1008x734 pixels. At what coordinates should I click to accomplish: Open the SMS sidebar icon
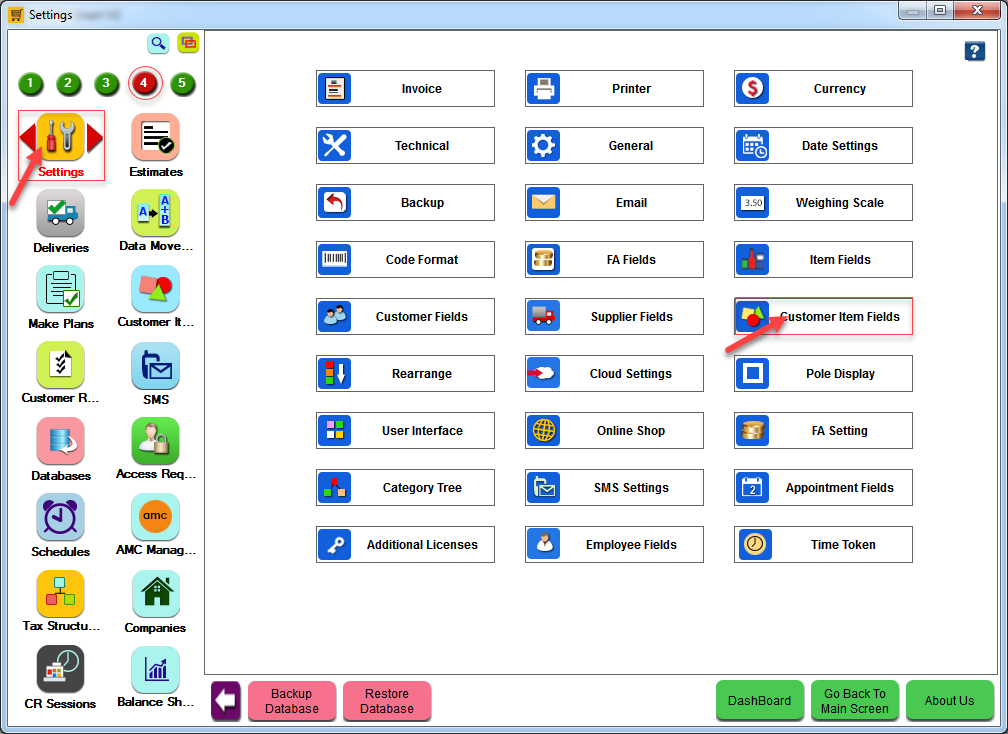point(155,367)
